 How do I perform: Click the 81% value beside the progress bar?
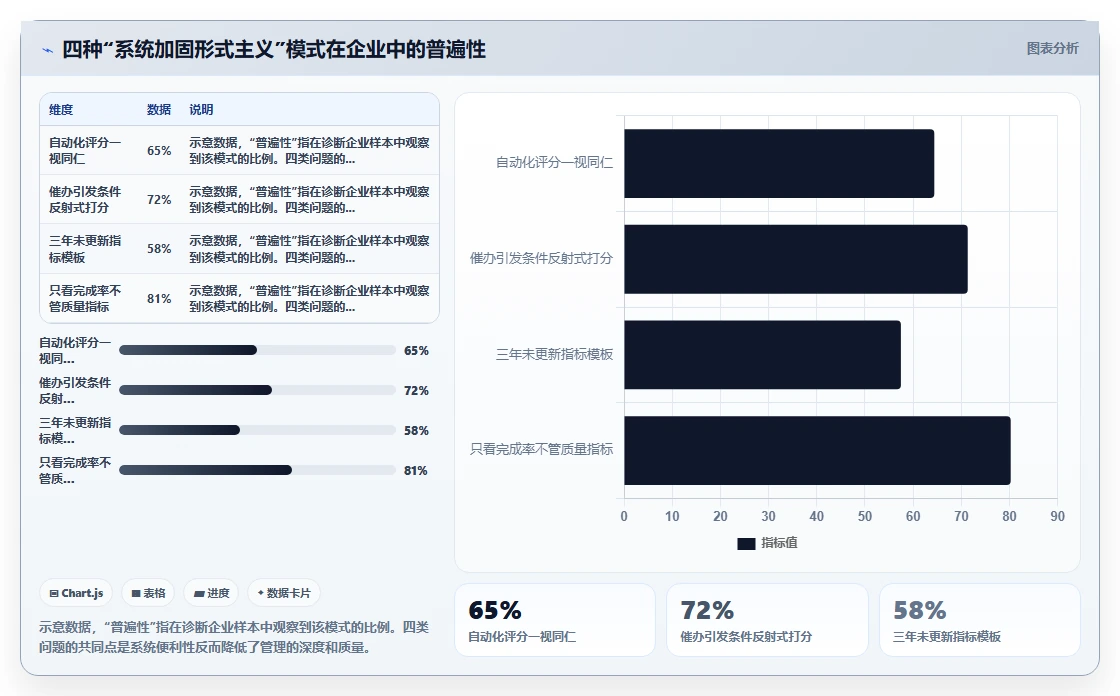click(x=416, y=470)
